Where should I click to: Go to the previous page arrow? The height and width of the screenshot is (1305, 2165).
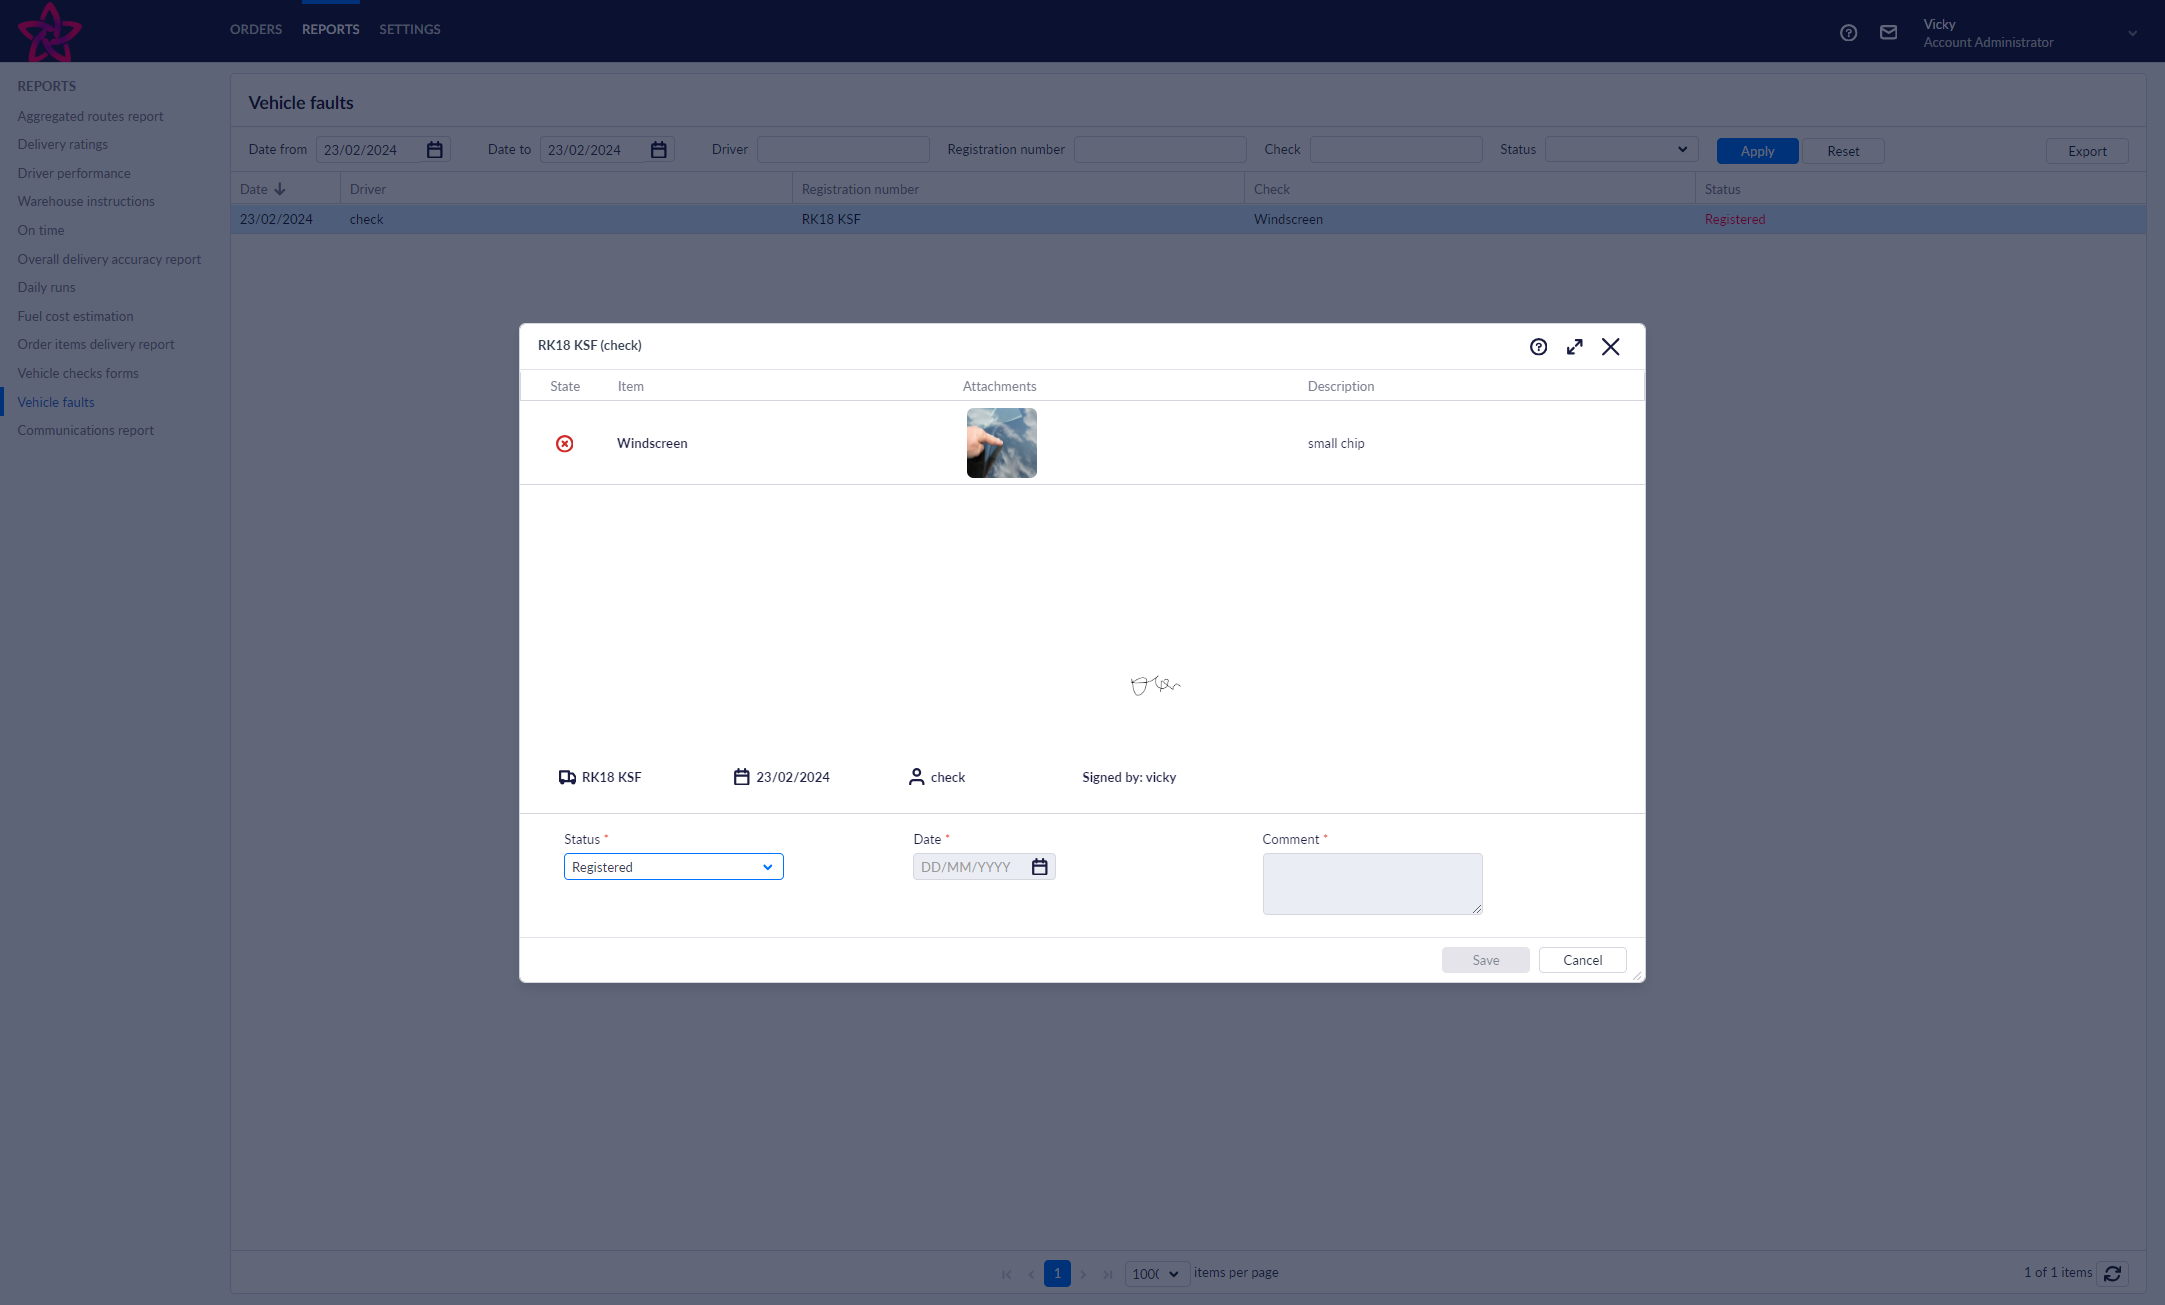(1031, 1274)
